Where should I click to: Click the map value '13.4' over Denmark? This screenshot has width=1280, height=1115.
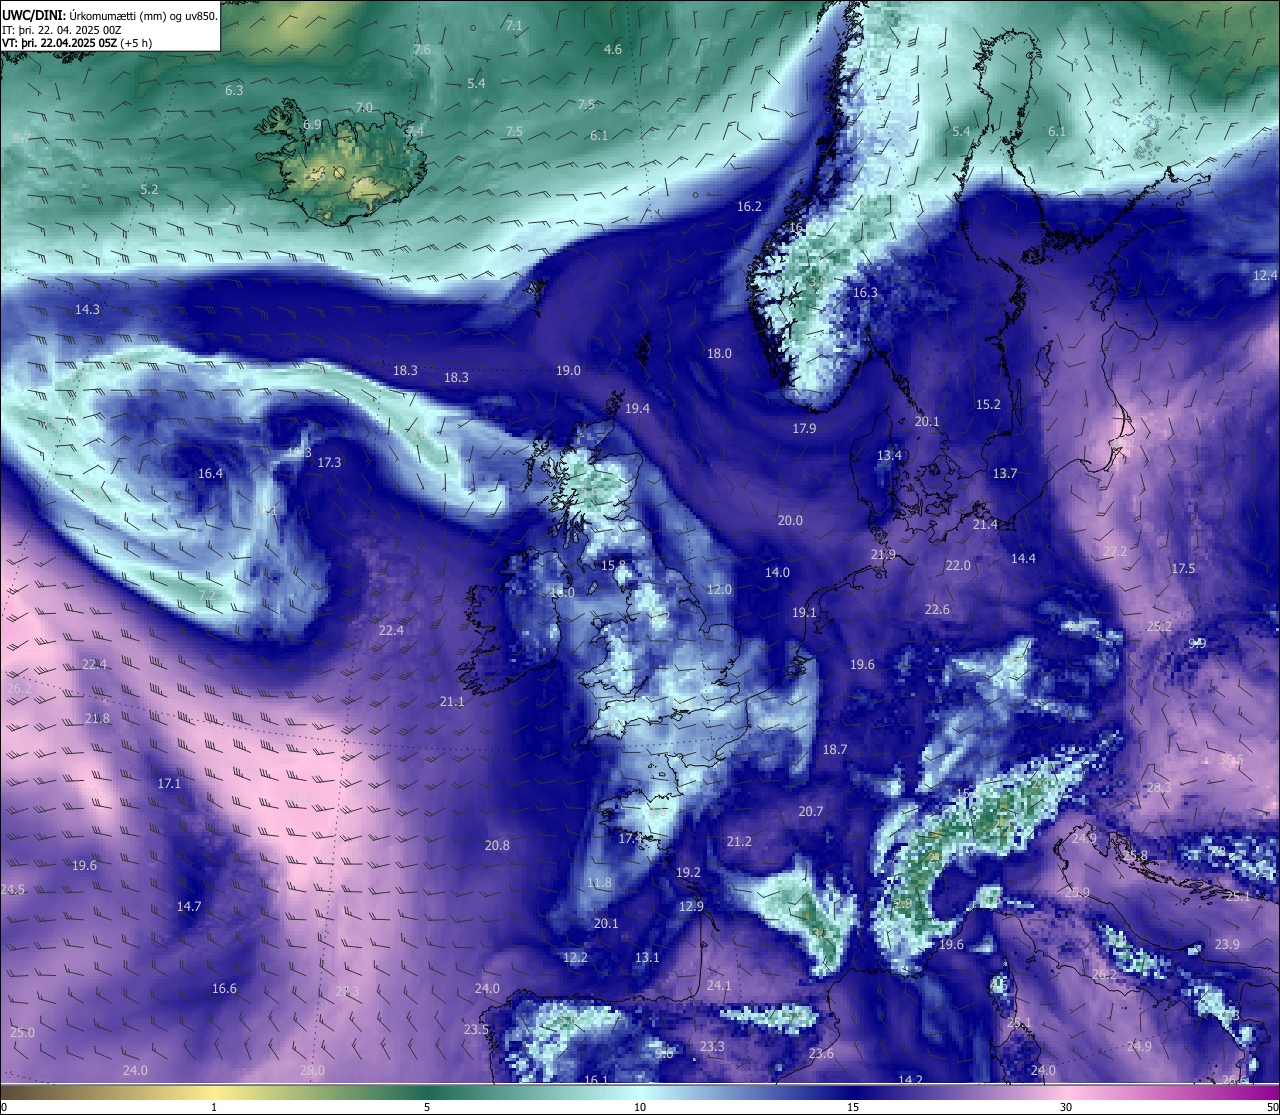point(889,456)
